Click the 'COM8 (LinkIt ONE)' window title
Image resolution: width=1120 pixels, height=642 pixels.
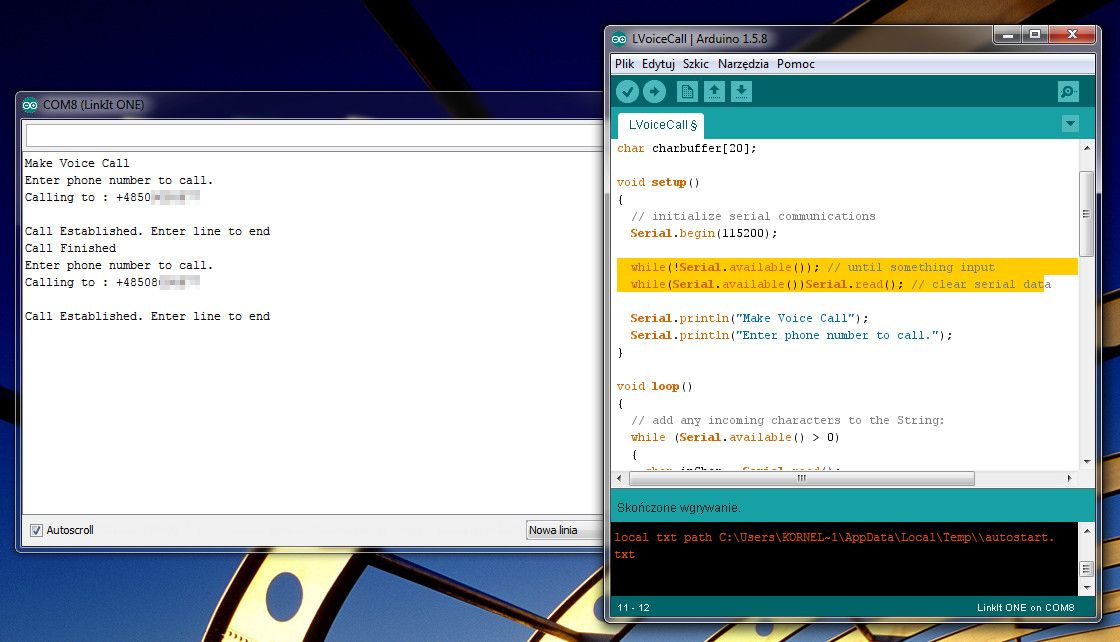point(94,105)
